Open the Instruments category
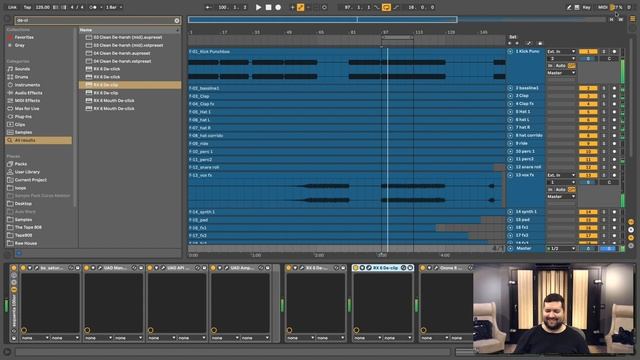640x360 pixels. [x=27, y=85]
